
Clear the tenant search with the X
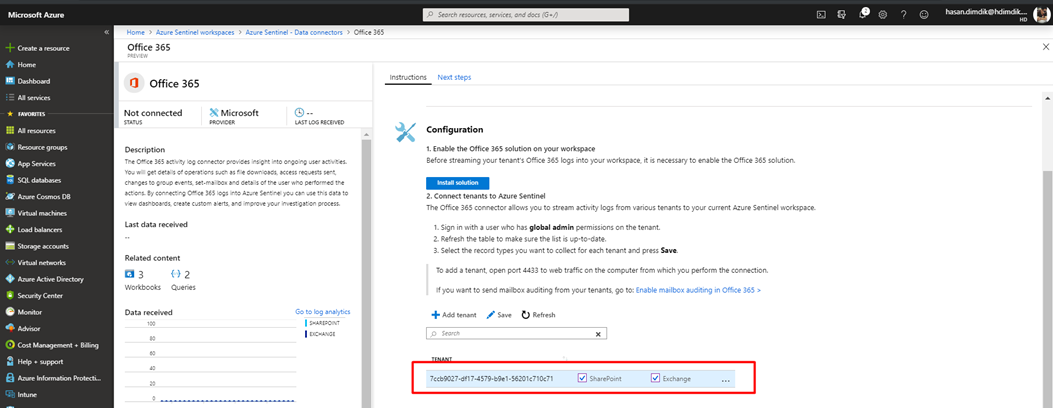[599, 334]
